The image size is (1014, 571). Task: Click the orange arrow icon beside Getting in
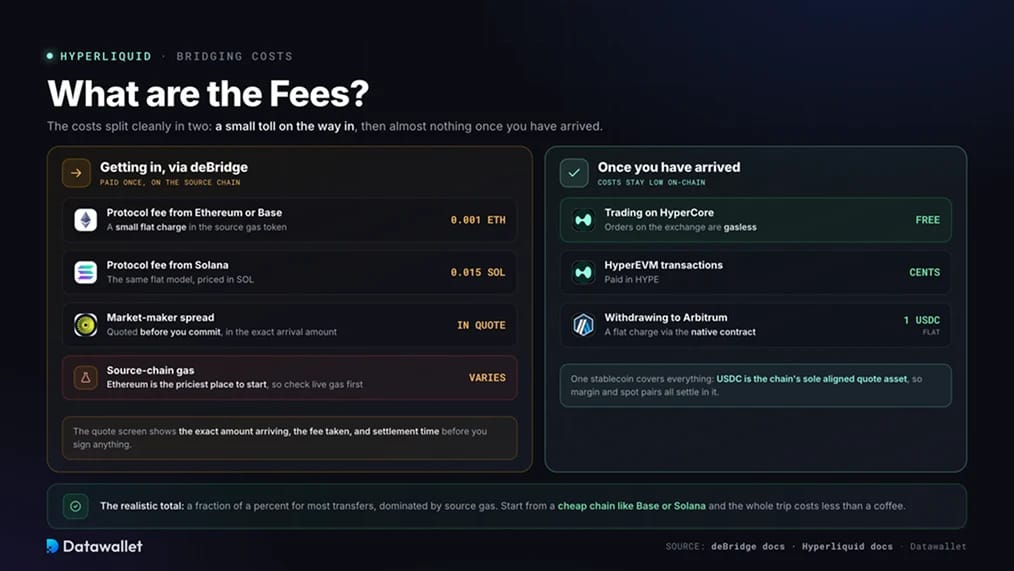[76, 173]
